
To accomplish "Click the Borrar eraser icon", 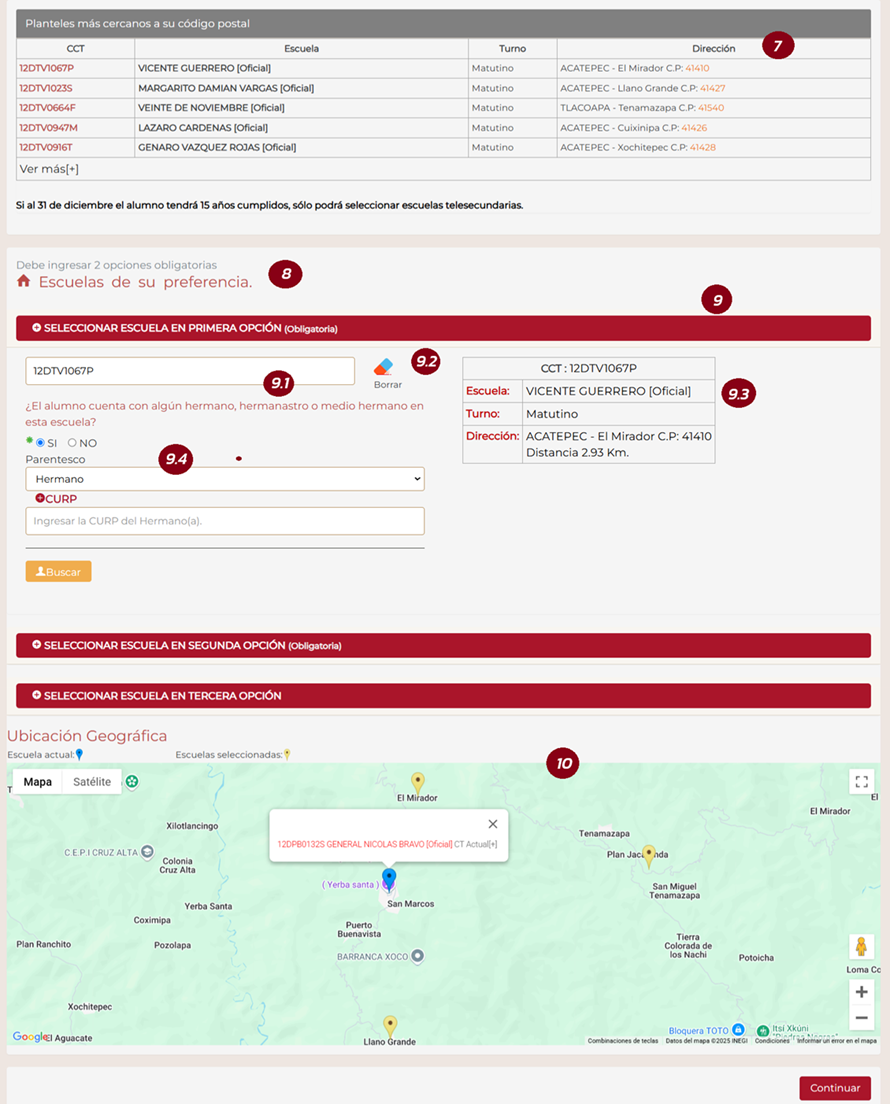I will pos(384,367).
